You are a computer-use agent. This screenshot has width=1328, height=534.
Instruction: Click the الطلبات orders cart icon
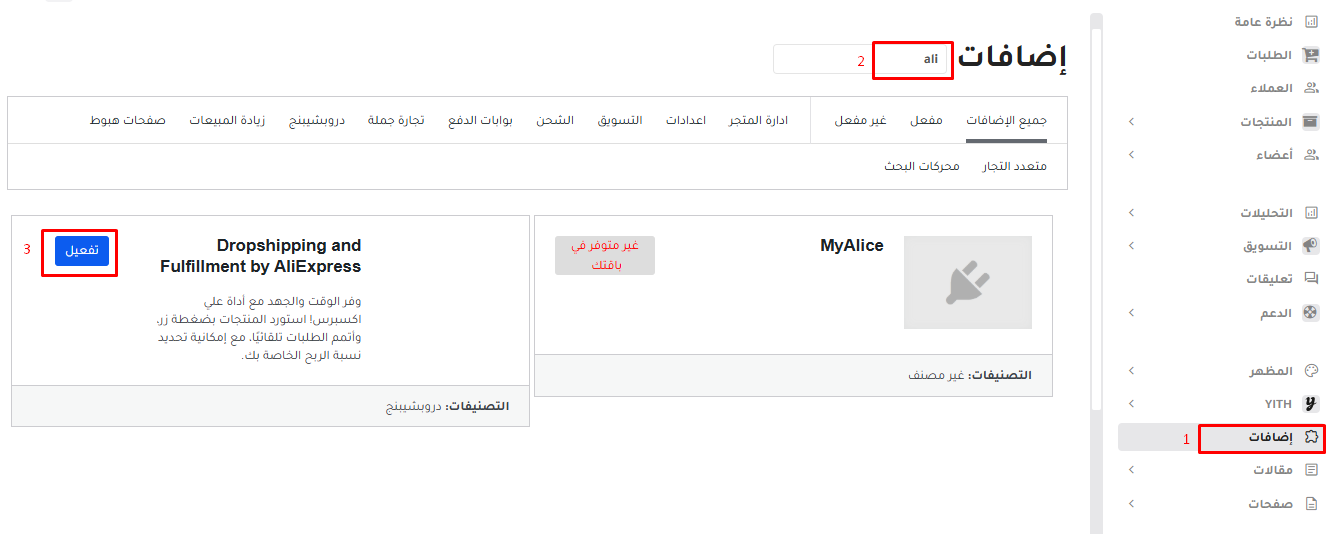pyautogui.click(x=1311, y=55)
